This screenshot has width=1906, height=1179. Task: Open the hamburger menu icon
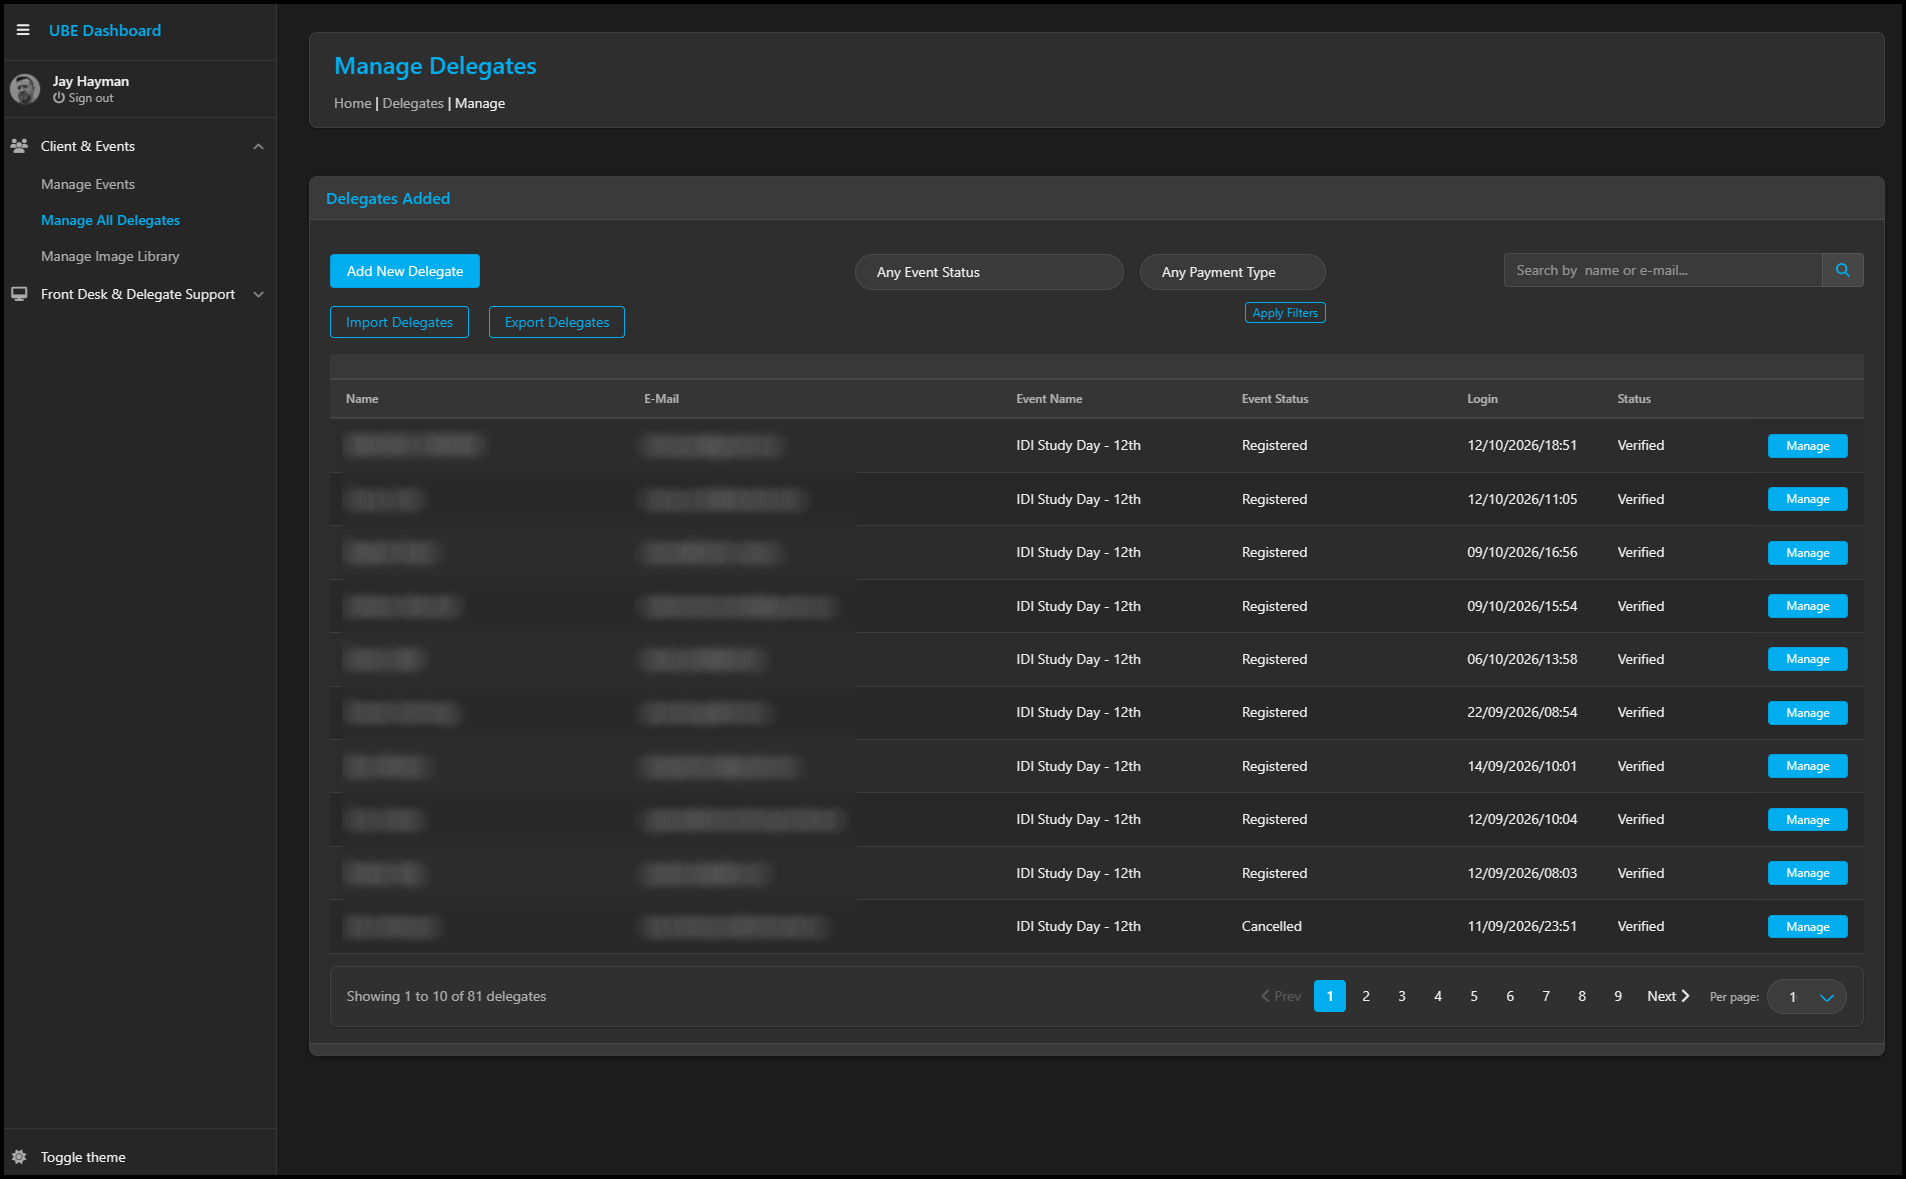tap(23, 30)
